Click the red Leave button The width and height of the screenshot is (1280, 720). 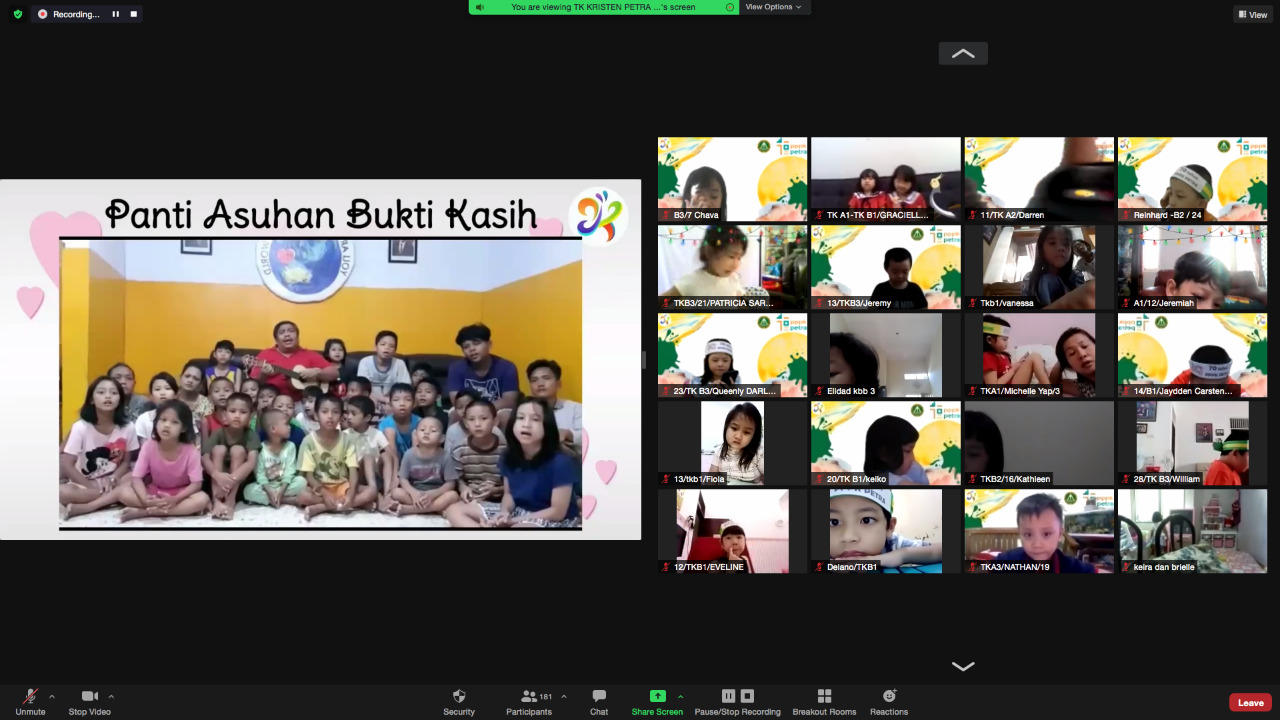1250,702
